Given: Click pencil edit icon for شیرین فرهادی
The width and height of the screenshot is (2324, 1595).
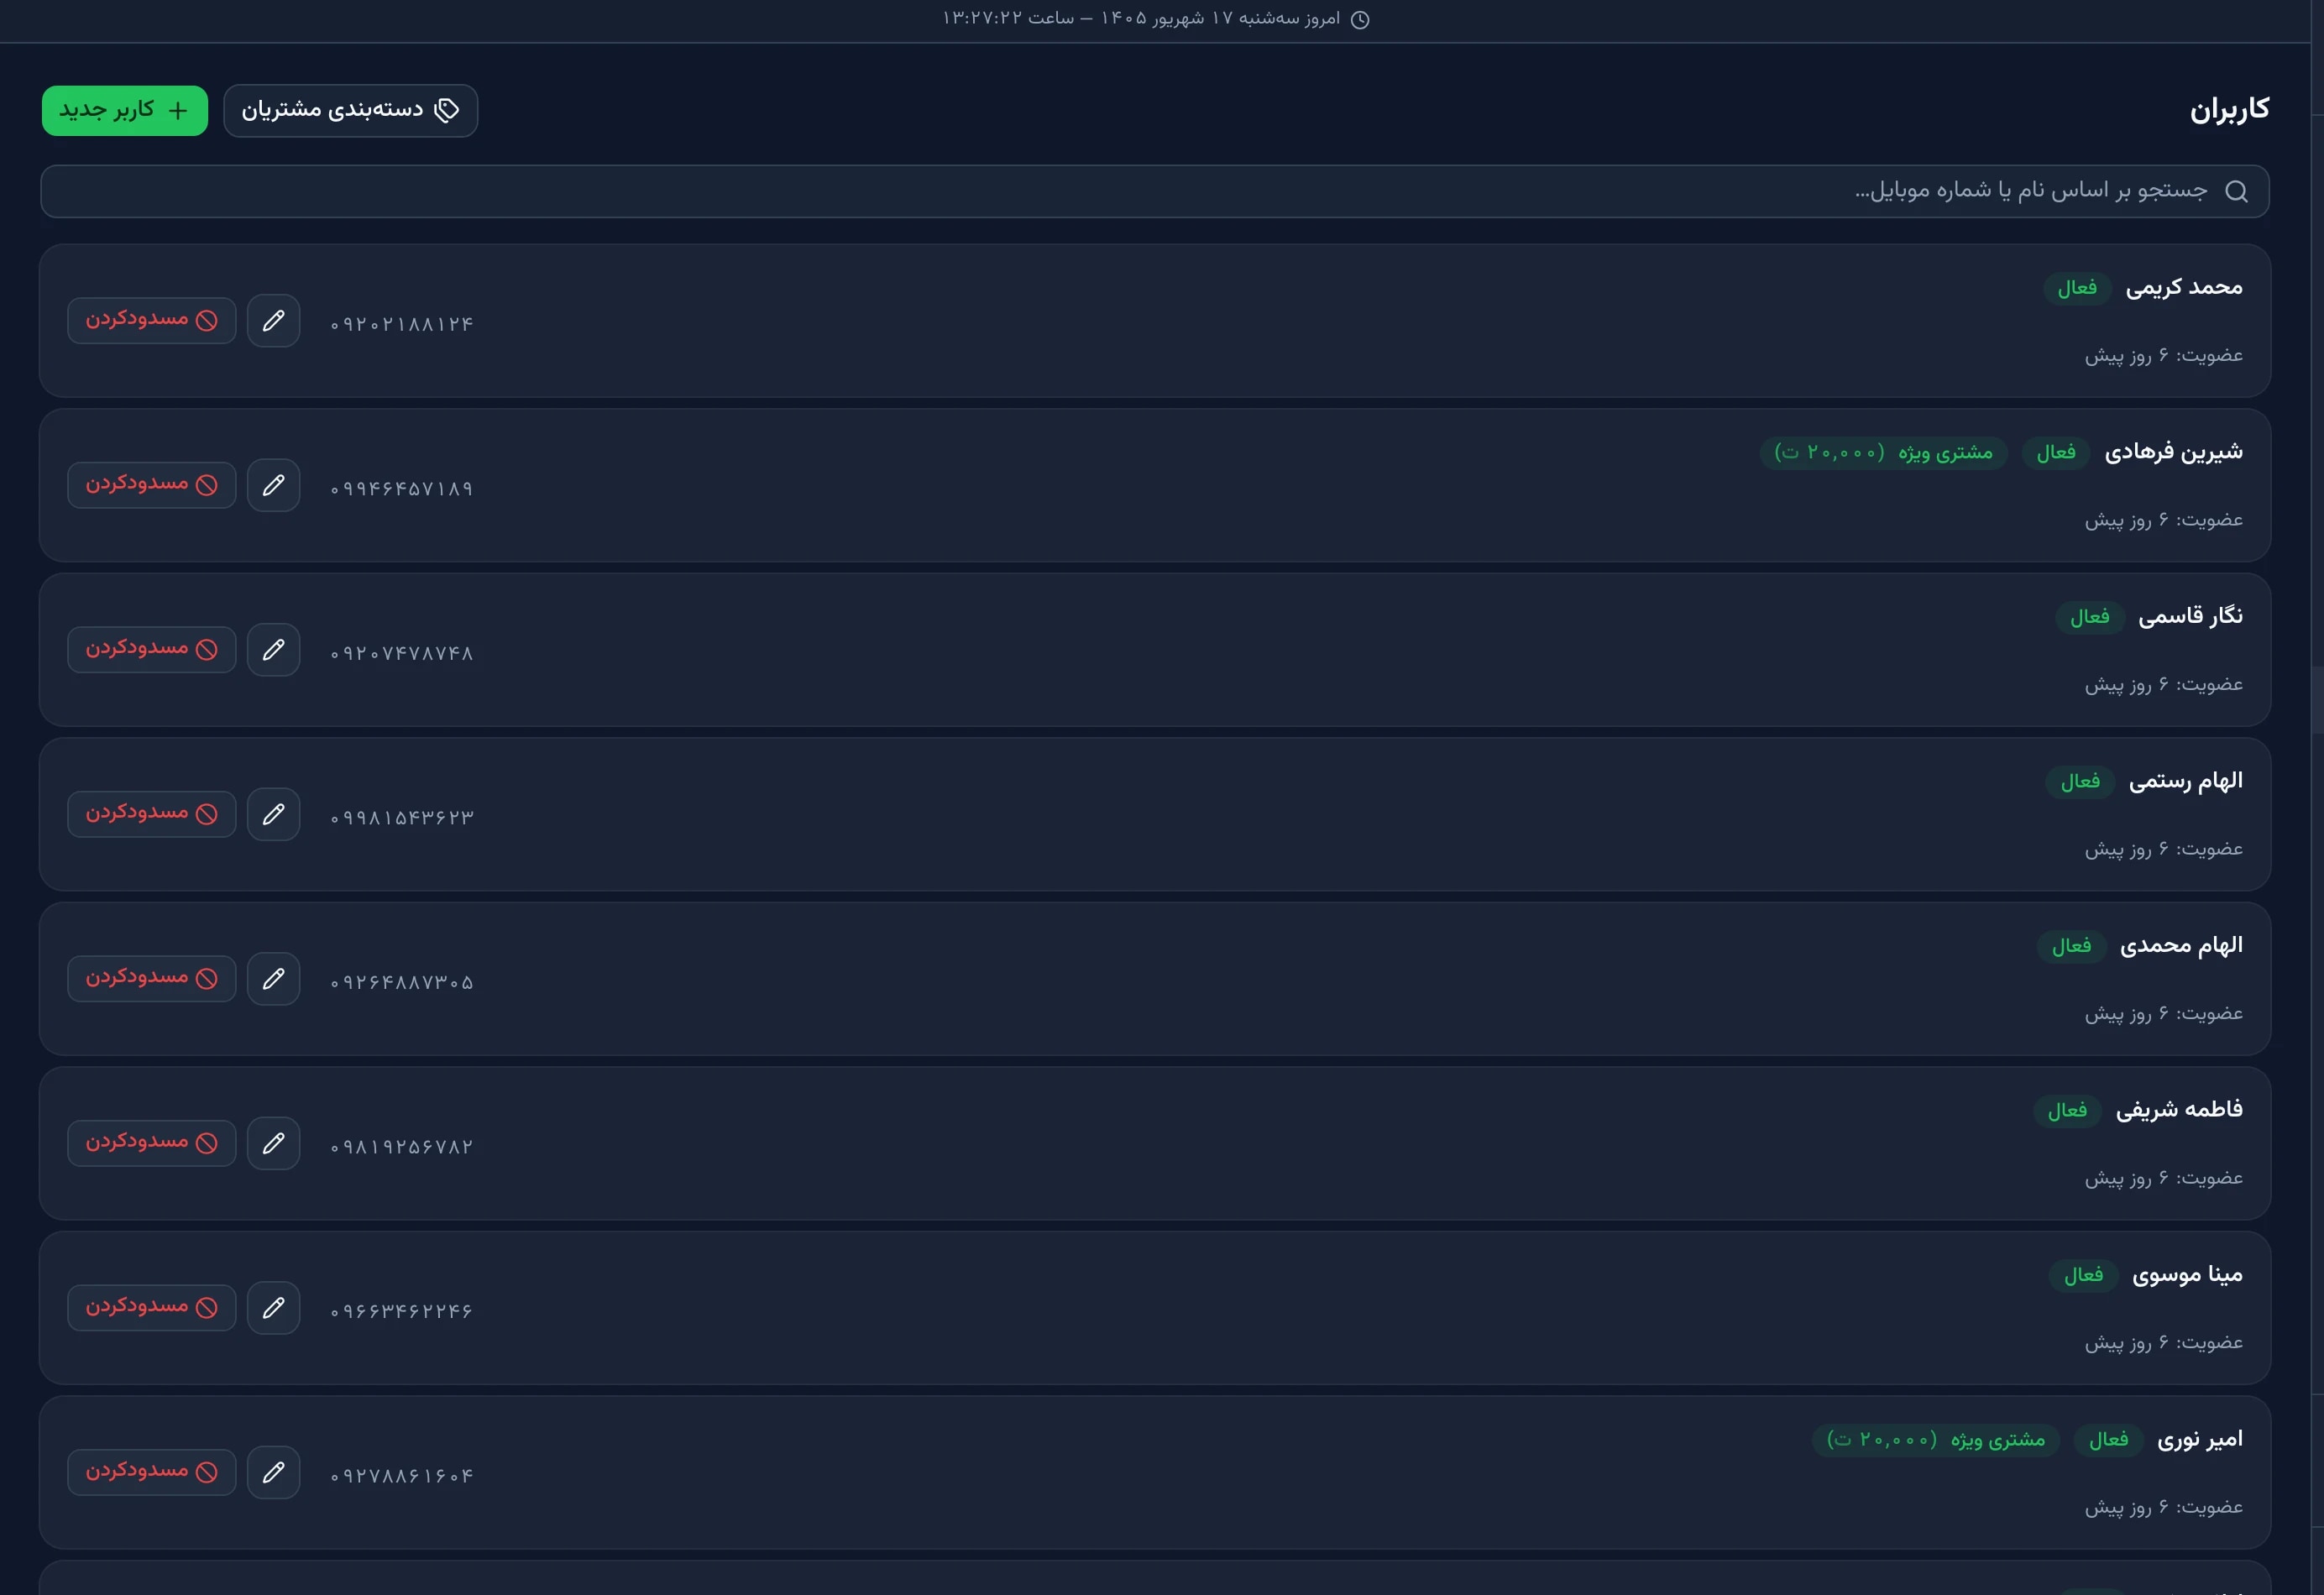Looking at the screenshot, I should click(273, 485).
